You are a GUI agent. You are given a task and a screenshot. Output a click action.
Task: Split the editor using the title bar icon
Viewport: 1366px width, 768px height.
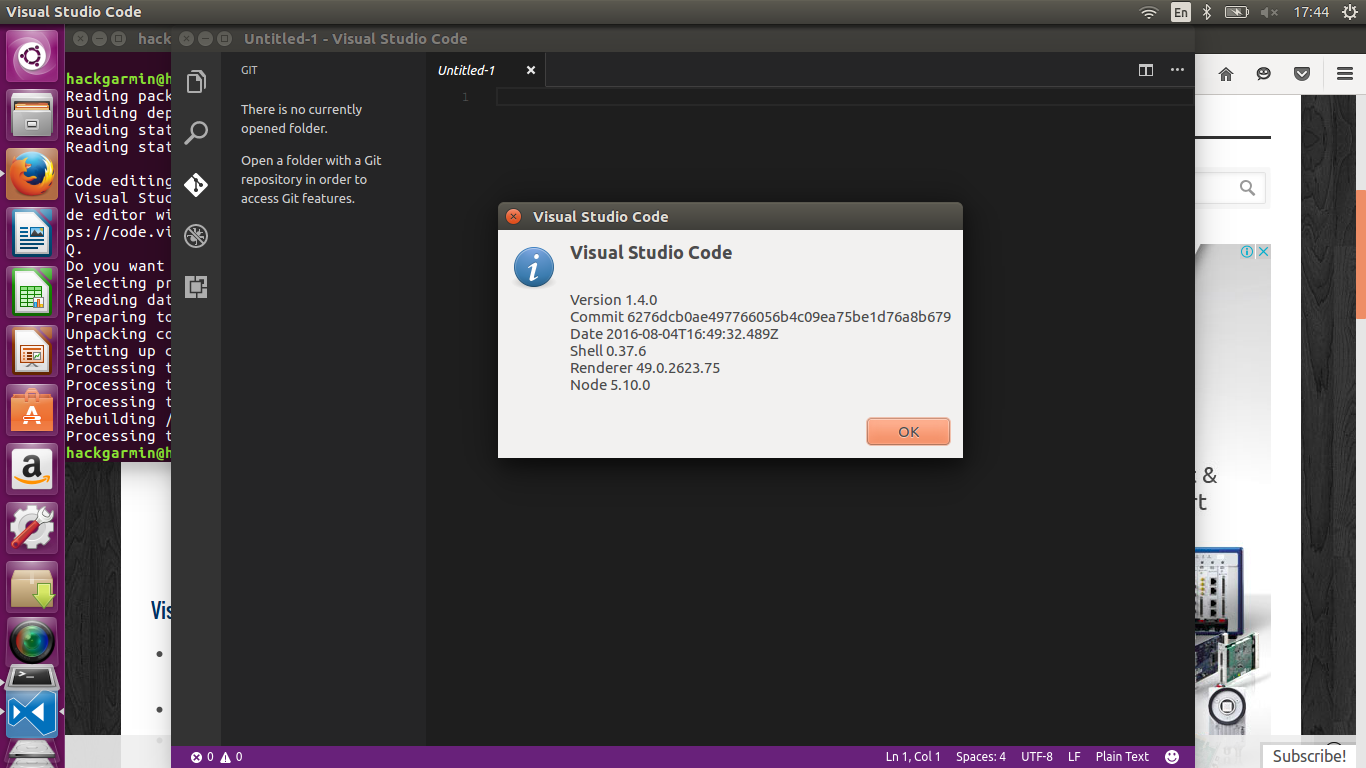click(x=1145, y=70)
